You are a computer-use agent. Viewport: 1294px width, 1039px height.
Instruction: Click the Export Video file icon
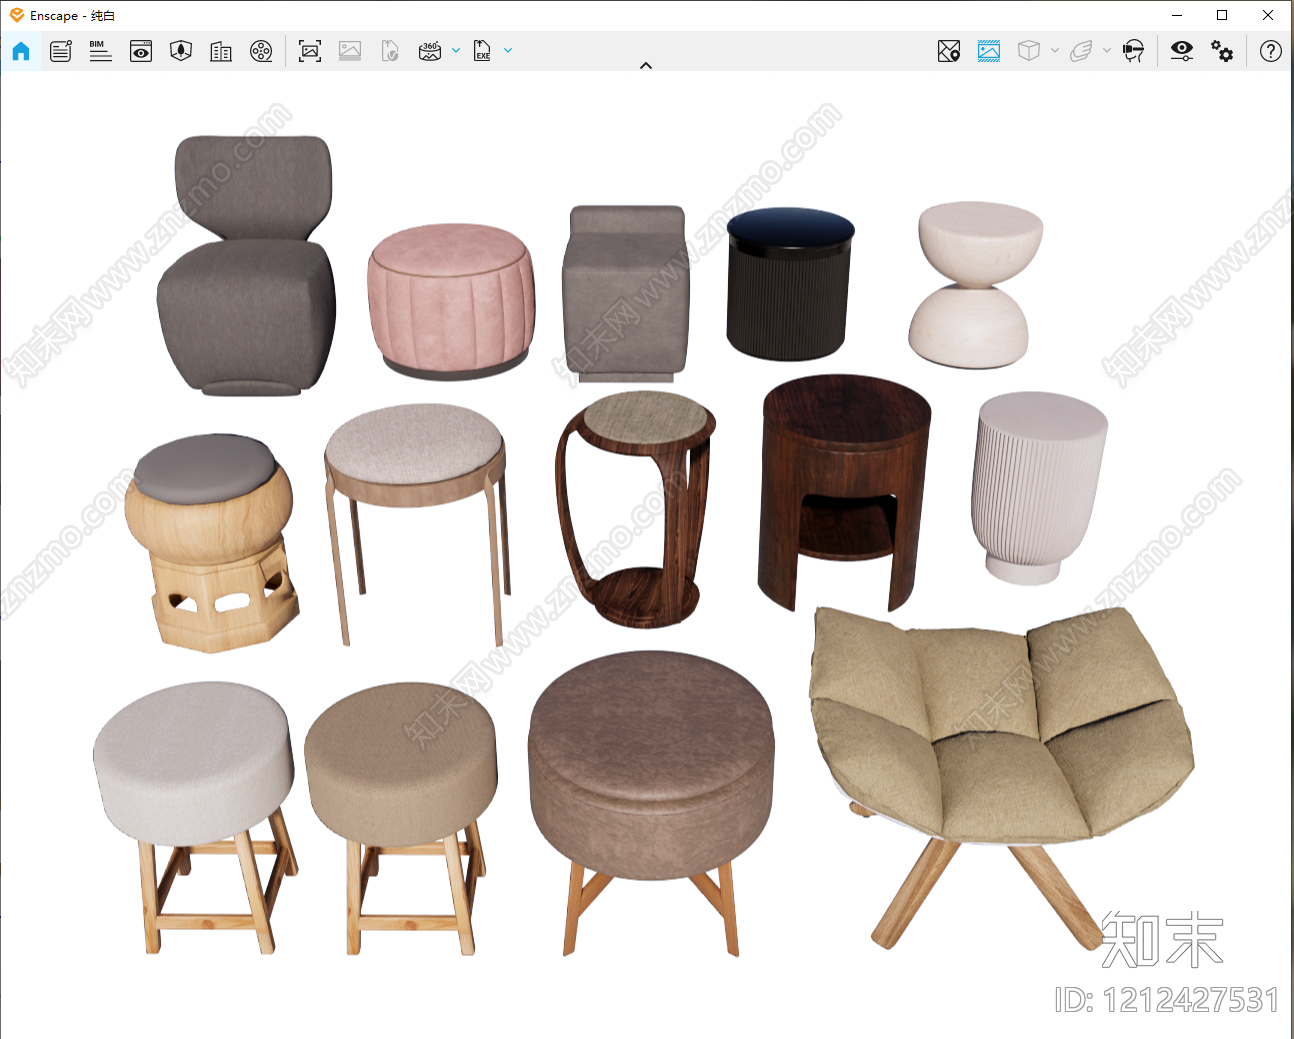pyautogui.click(x=390, y=51)
